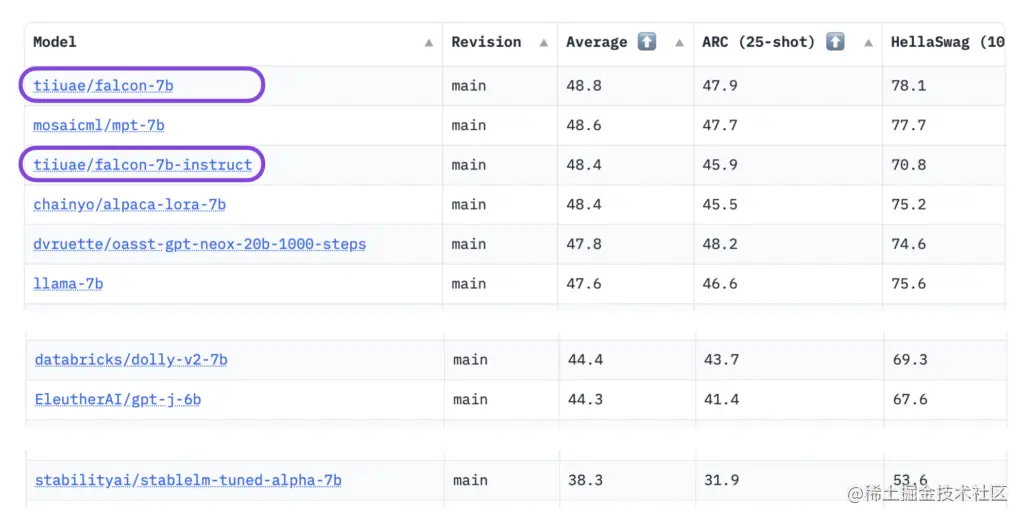Select the 74.6 HellaSwag cell for oasst-gpt-neox
This screenshot has height=520, width=1024.
point(944,244)
